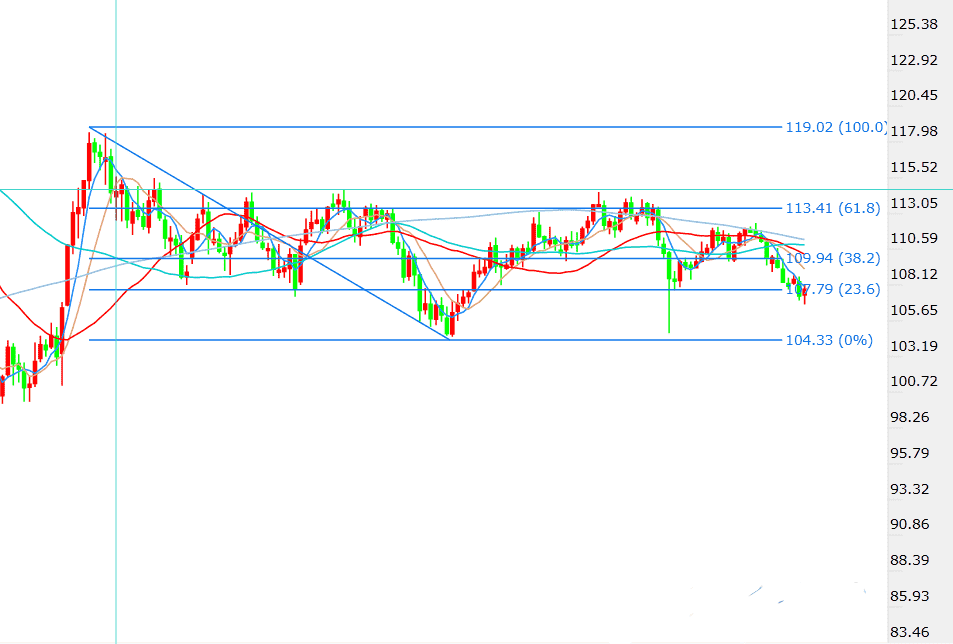Screen dimensions: 953x644
Task: Select the 104.33 (0%) Fibonacci base label
Action: 829,340
